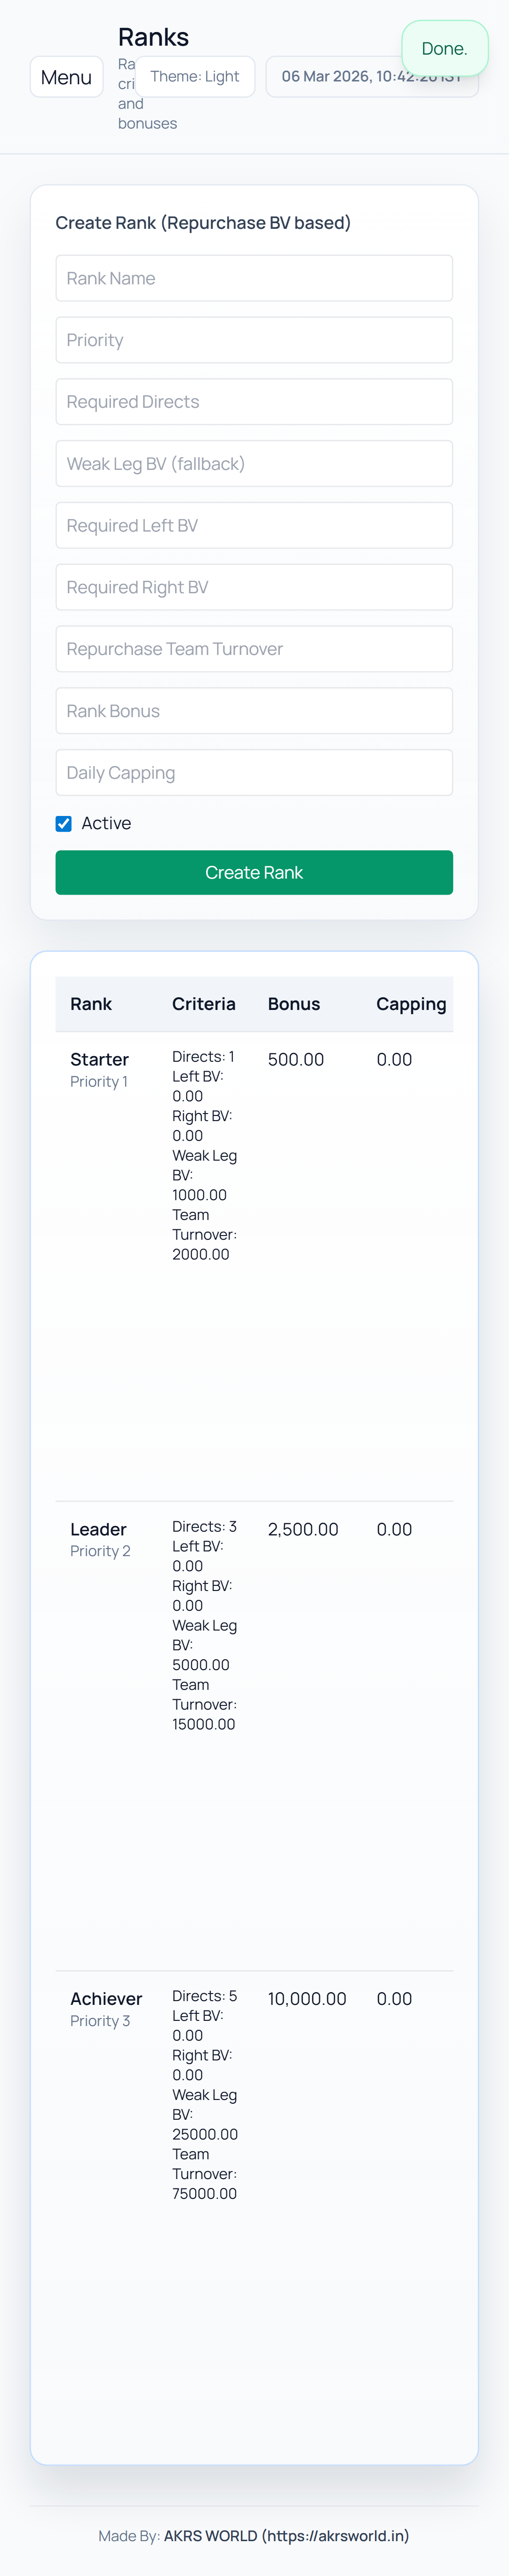Focus the Required Right BV field
Image resolution: width=509 pixels, height=2576 pixels.
tap(254, 588)
